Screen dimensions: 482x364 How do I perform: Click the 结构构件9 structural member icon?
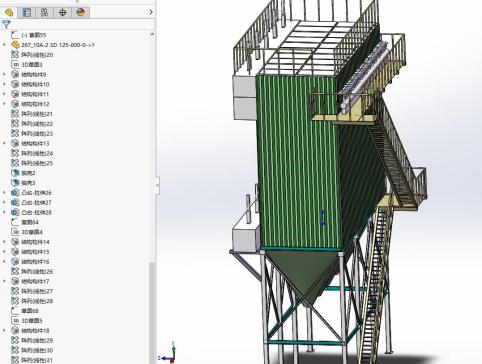[15, 74]
